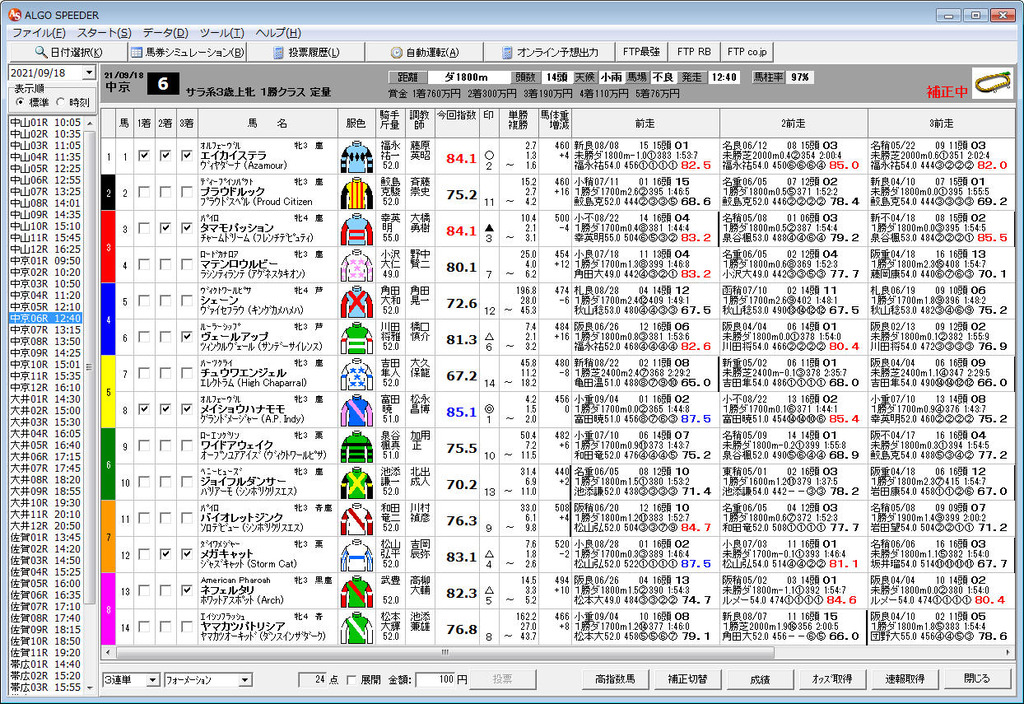1024x704 pixels.
Task: Uncheck 3着 checkbox for horse 13 ネフェルタリ
Action: [x=187, y=590]
